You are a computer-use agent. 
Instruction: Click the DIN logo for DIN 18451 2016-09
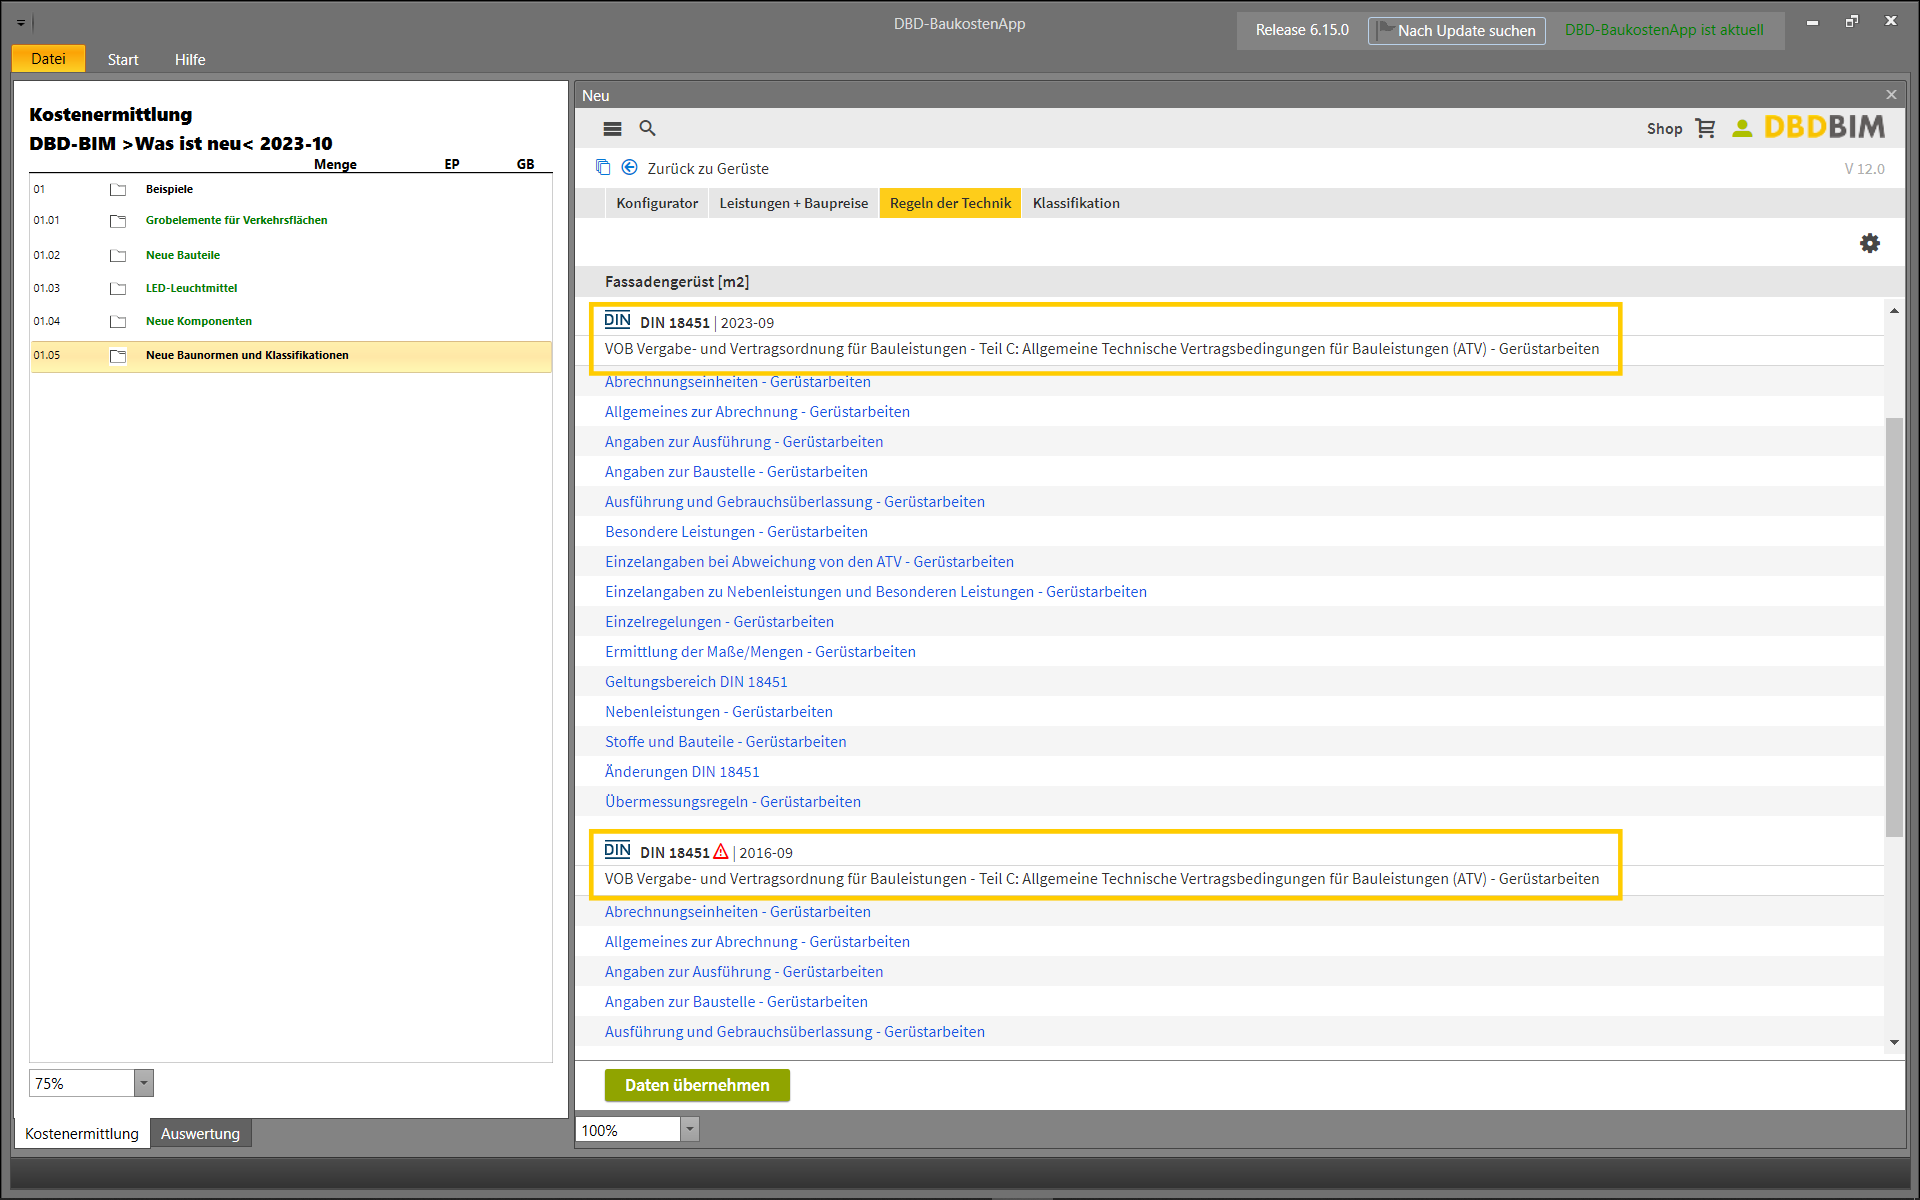(617, 850)
